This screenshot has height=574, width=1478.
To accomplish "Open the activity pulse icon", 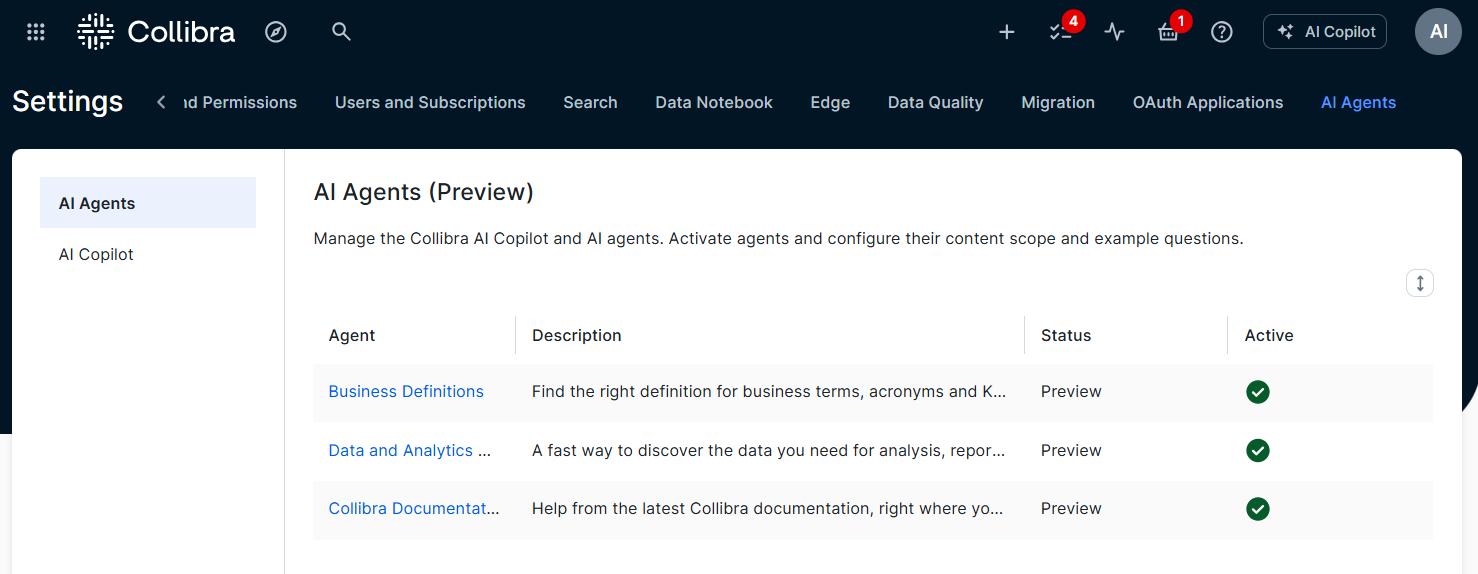I will 1114,32.
